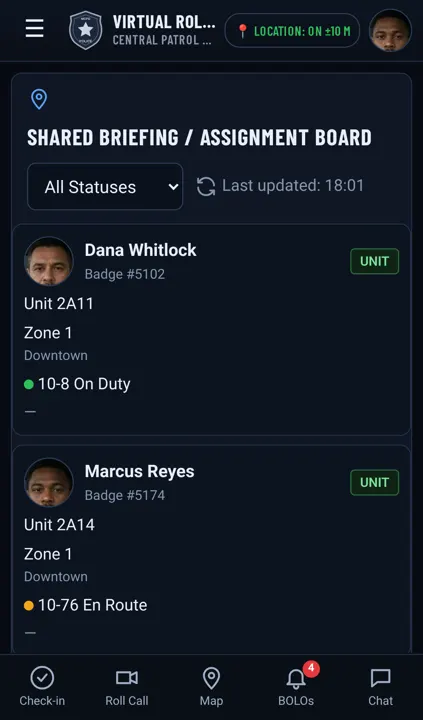Open user profile avatar in header
This screenshot has height=720, width=423.
(x=390, y=30)
